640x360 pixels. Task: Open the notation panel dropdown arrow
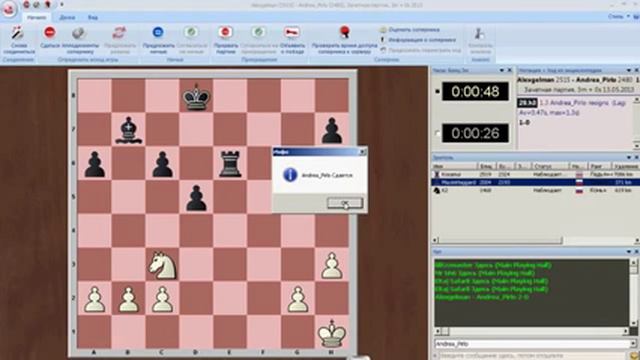pos(629,71)
